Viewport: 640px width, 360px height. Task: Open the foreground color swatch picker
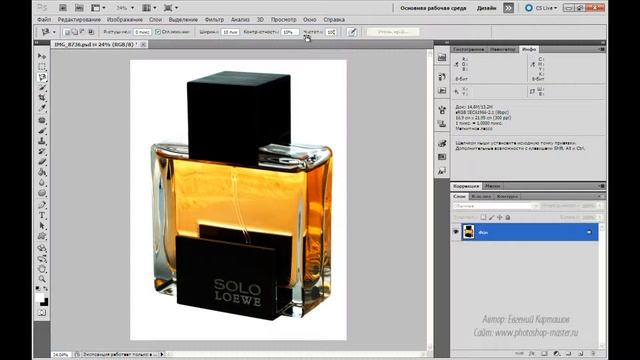[x=39, y=298]
